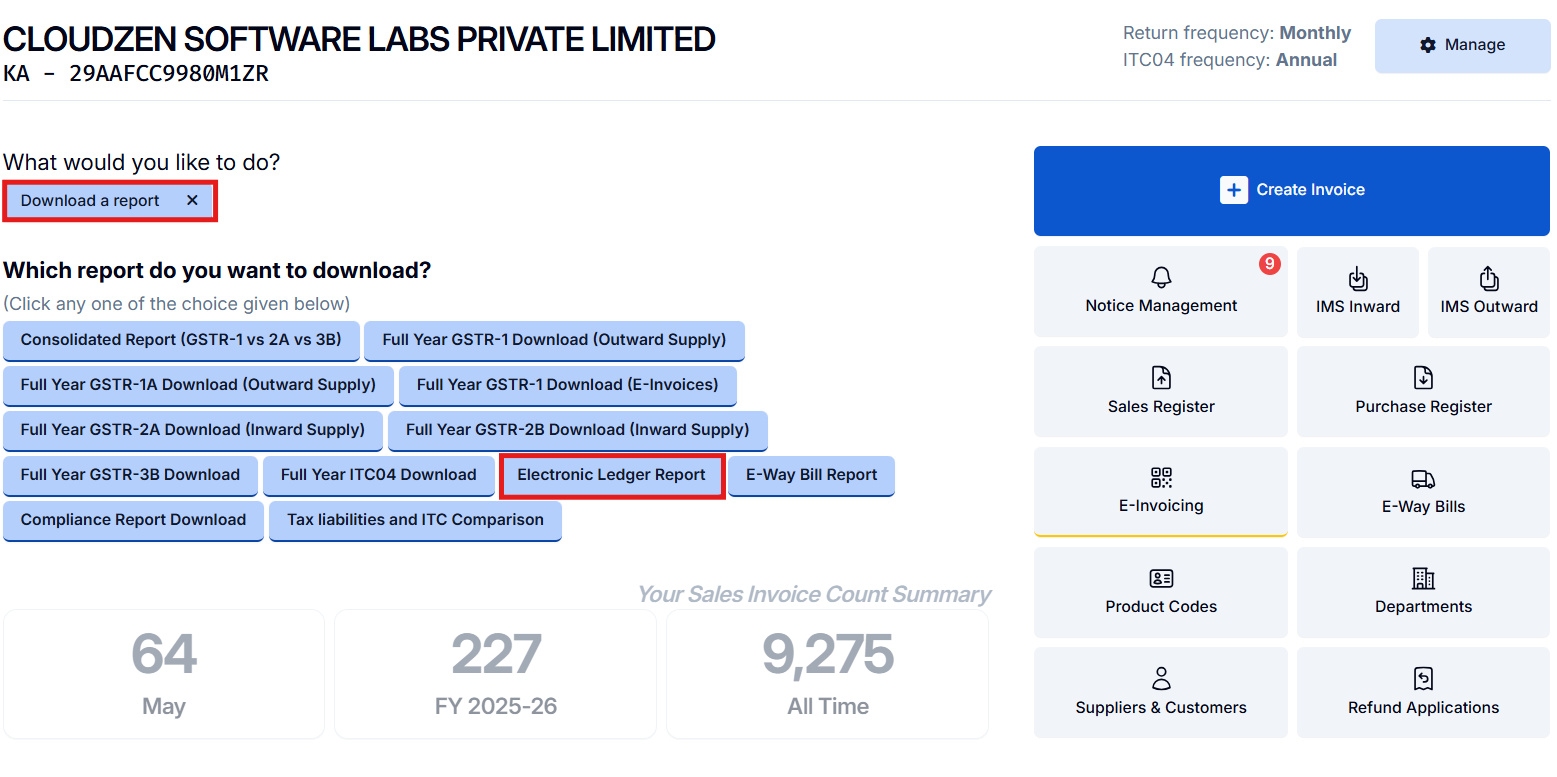Viewport: 1557px width, 777px height.
Task: Open the Sales Register icon
Action: click(1161, 378)
